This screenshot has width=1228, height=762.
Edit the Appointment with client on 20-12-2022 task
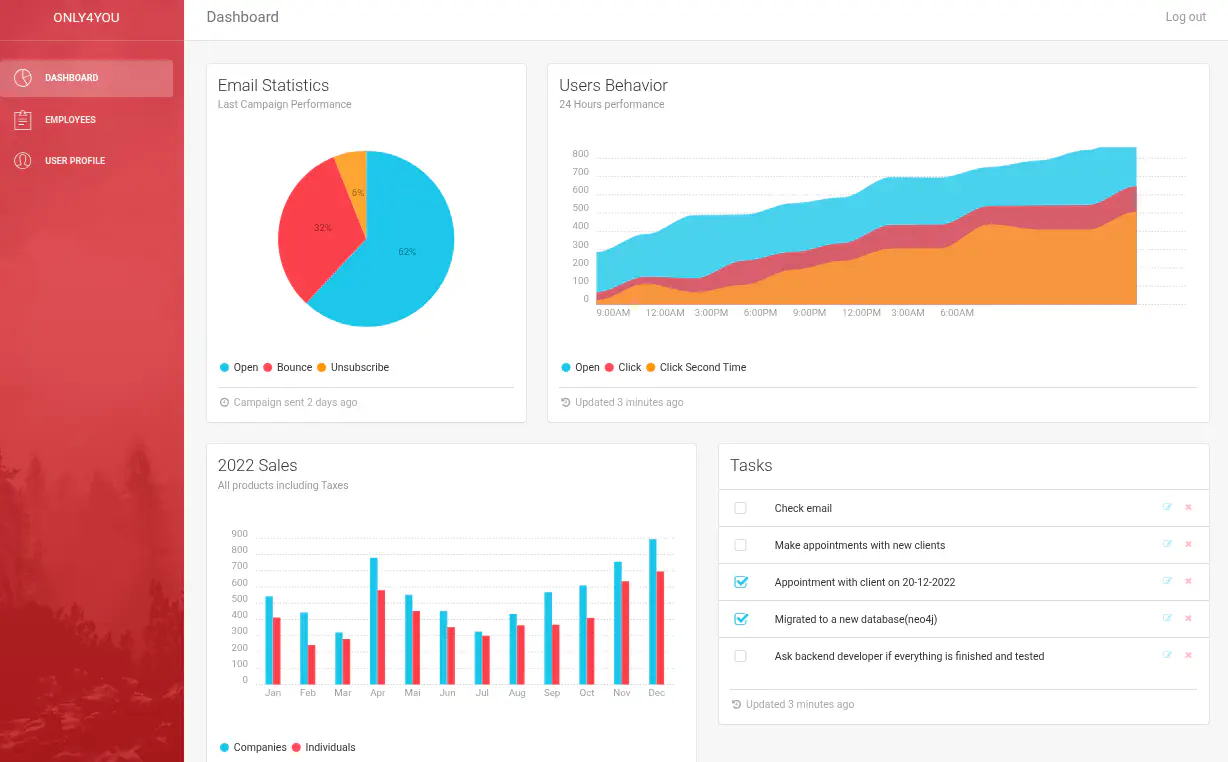click(1167, 581)
